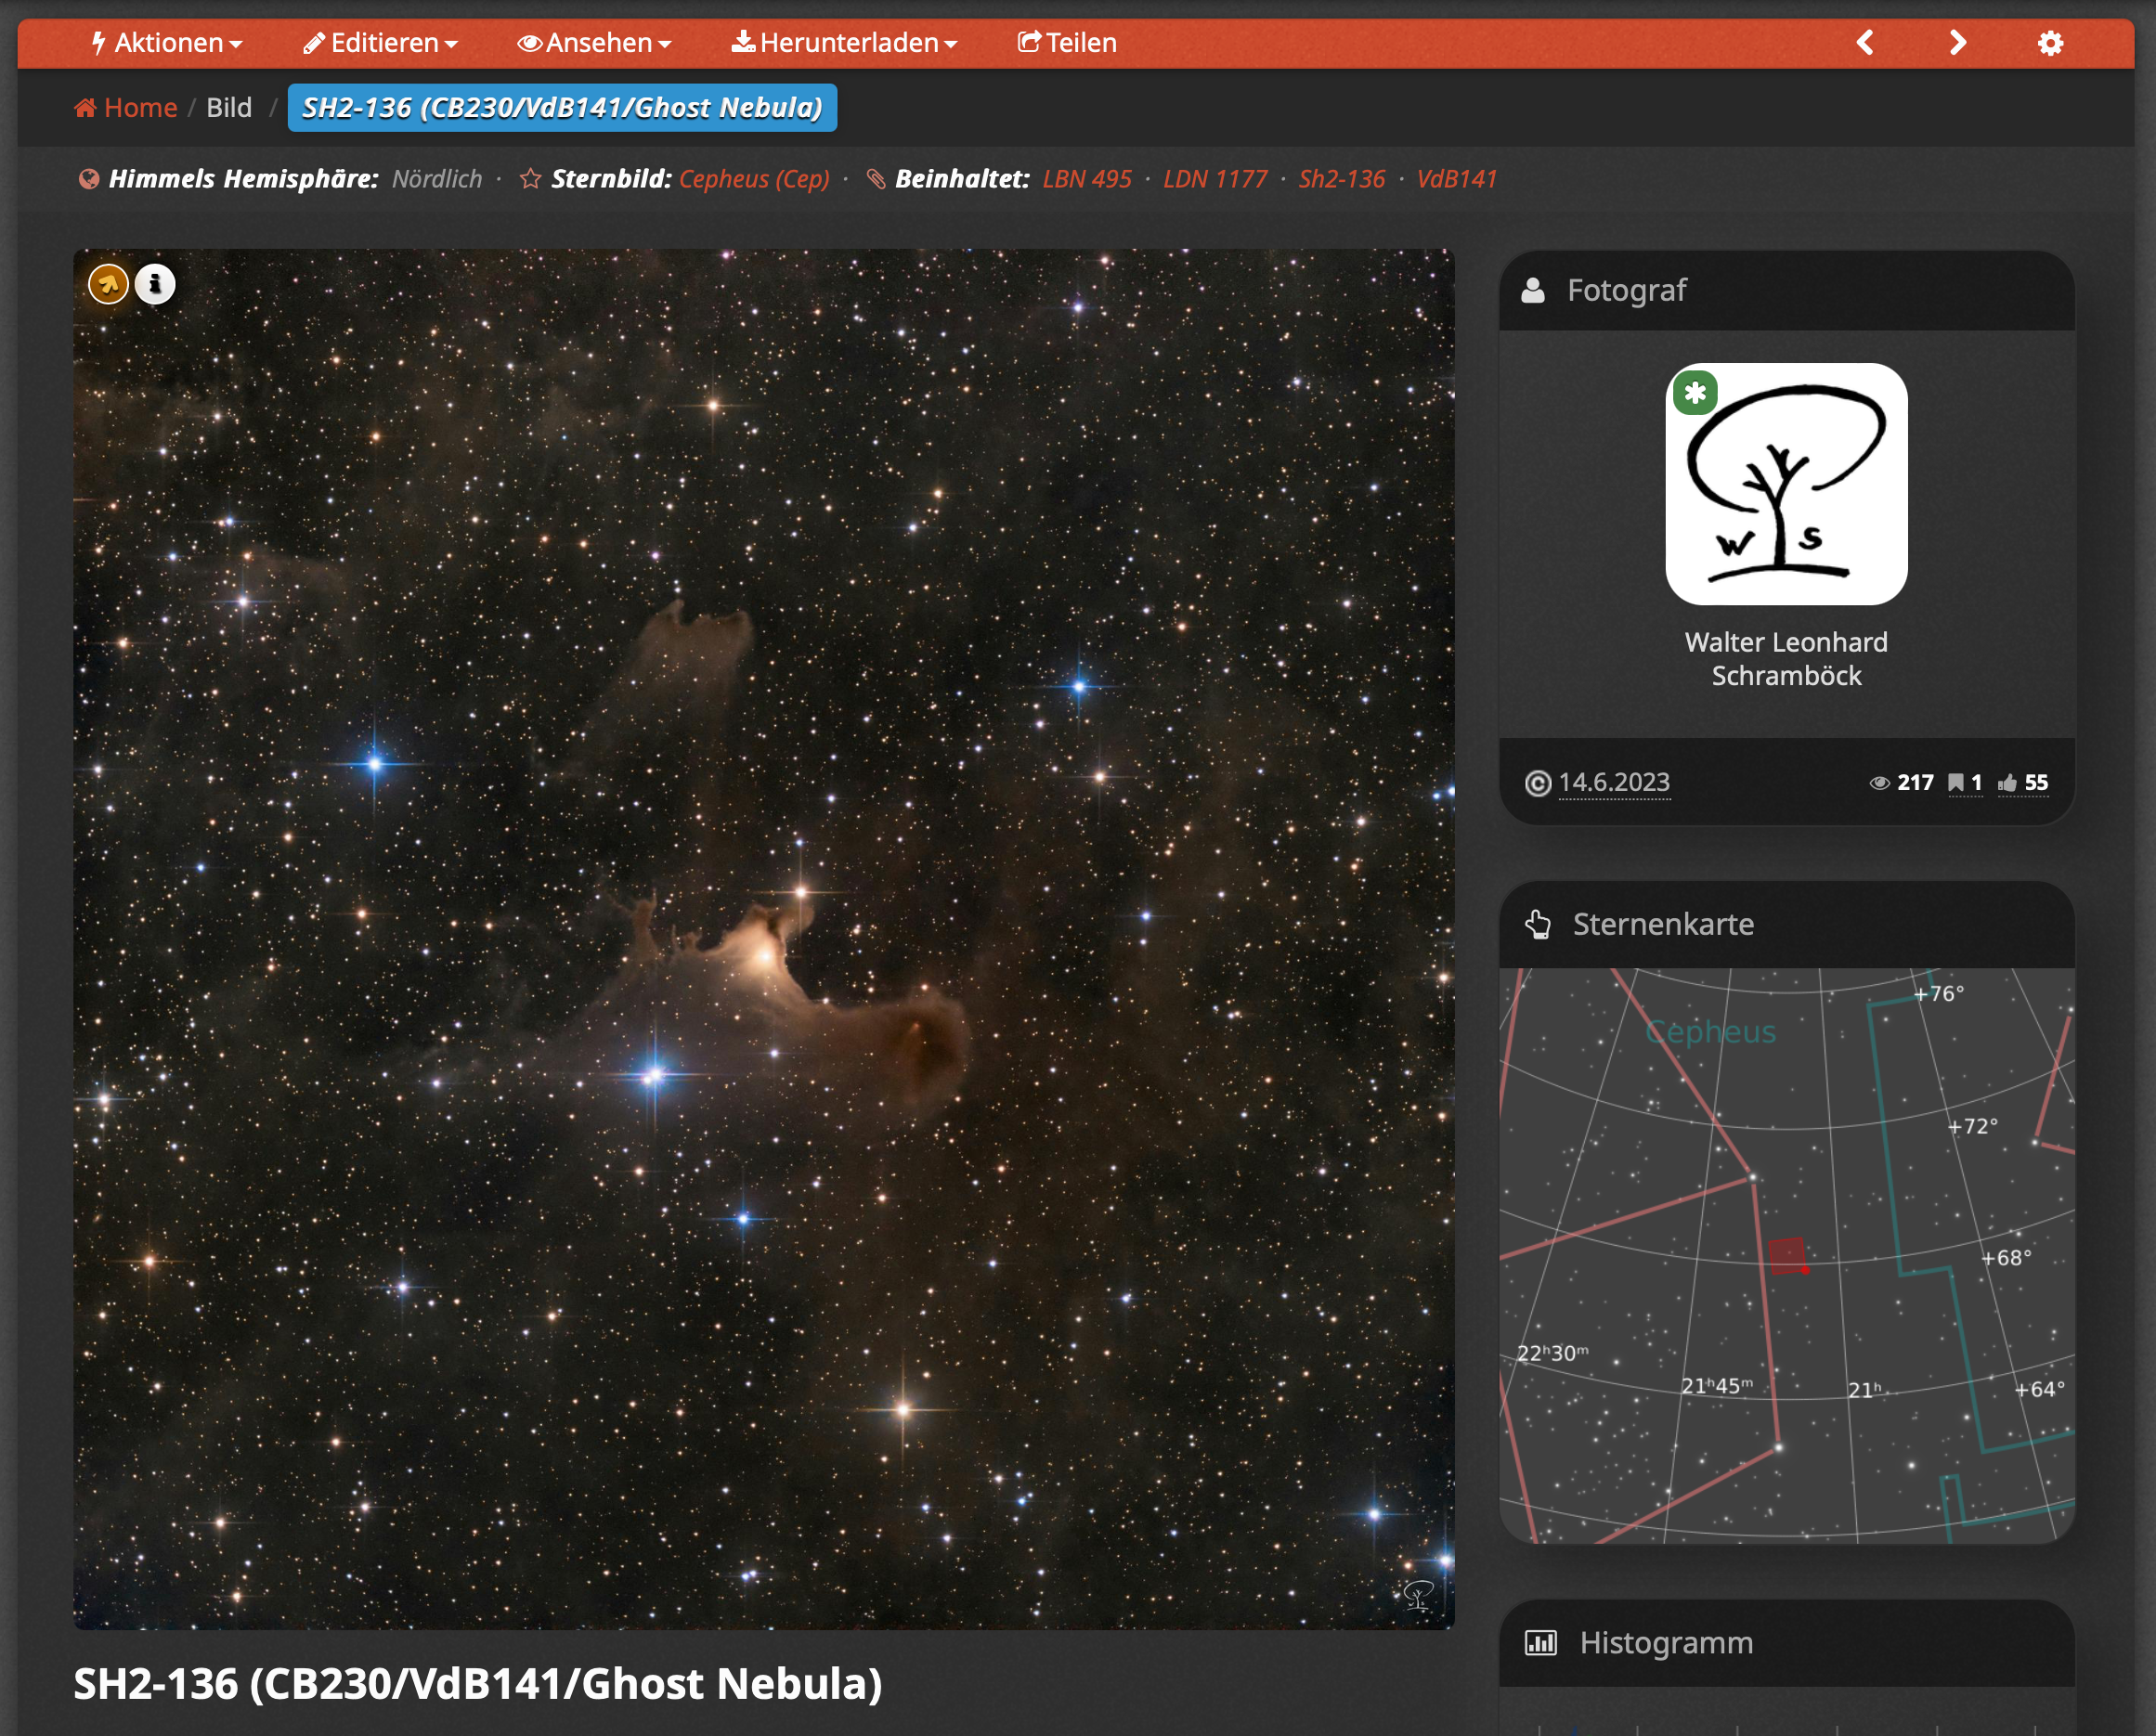Click the VdB141 object link

[x=1456, y=179]
